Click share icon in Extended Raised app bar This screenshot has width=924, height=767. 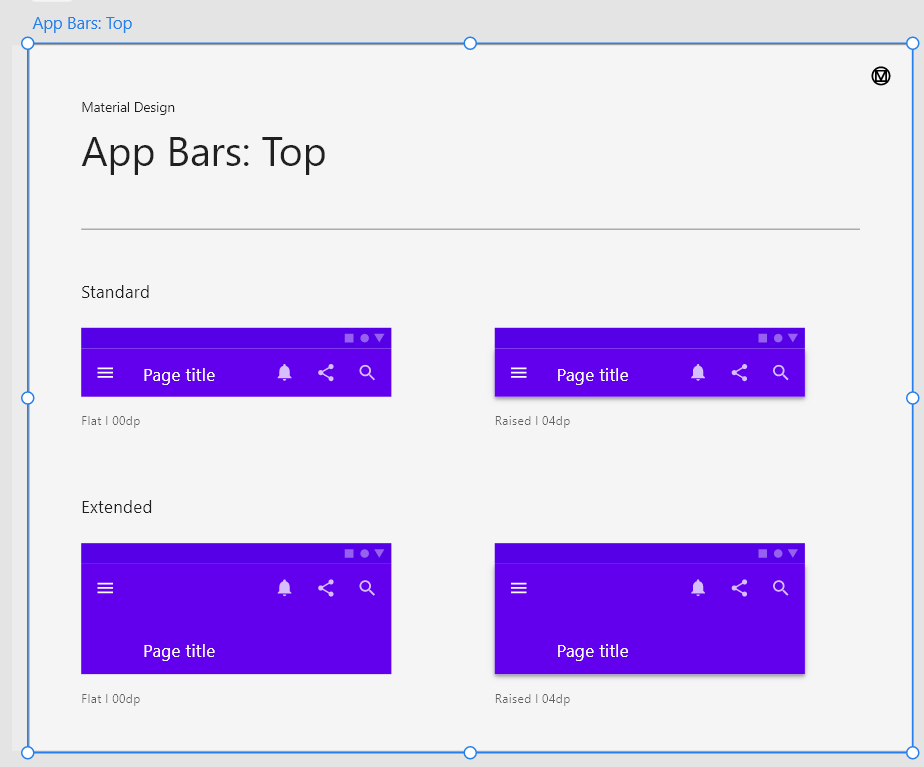[740, 587]
